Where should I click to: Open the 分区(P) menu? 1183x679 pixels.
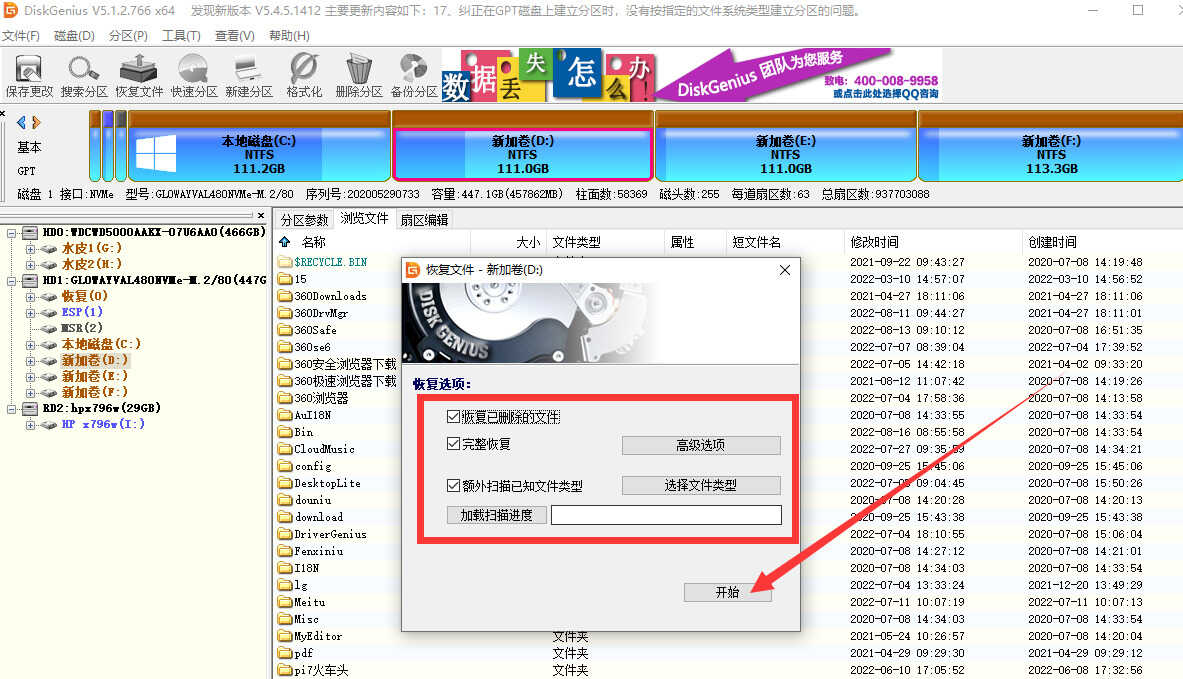pos(128,35)
